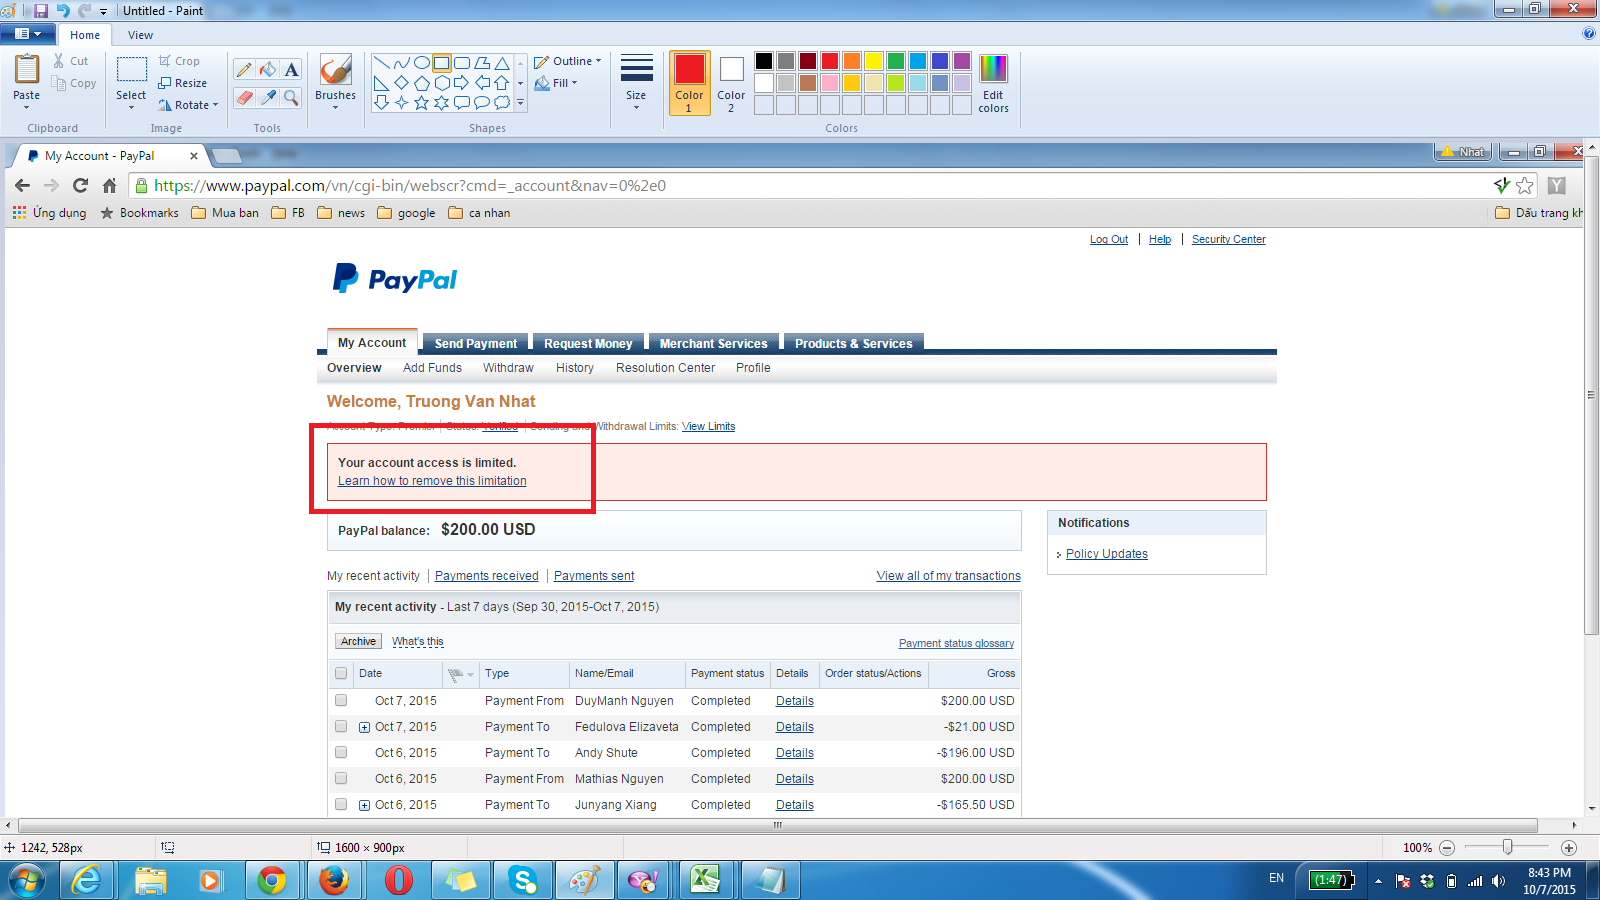Image resolution: width=1600 pixels, height=900 pixels.
Task: Check the select-all checkbox beside Date header
Action: click(341, 674)
